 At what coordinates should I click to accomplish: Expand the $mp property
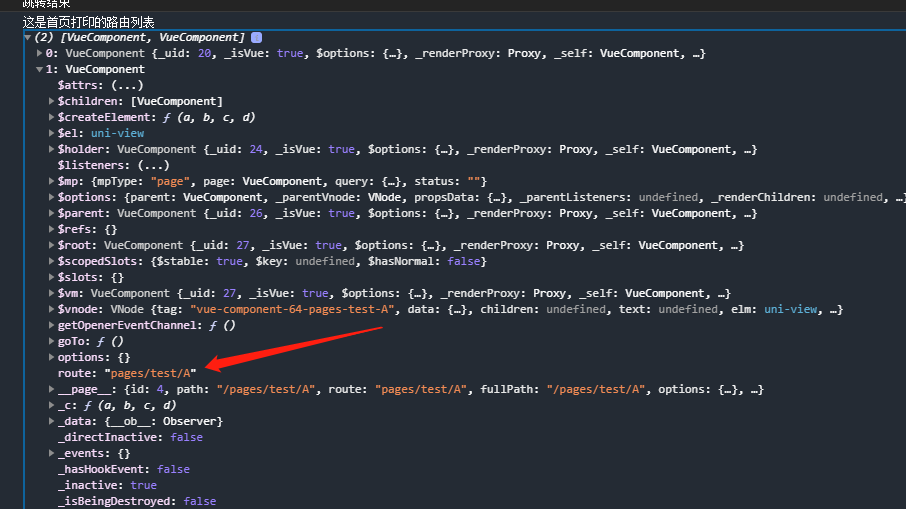coord(51,181)
